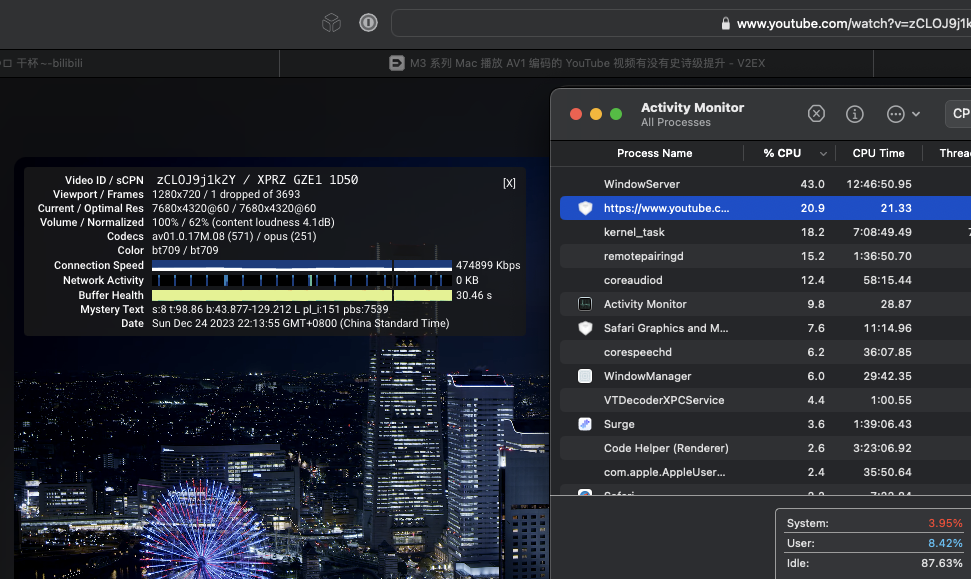Open the process info inspector icon
This screenshot has width=971, height=579.
click(854, 114)
